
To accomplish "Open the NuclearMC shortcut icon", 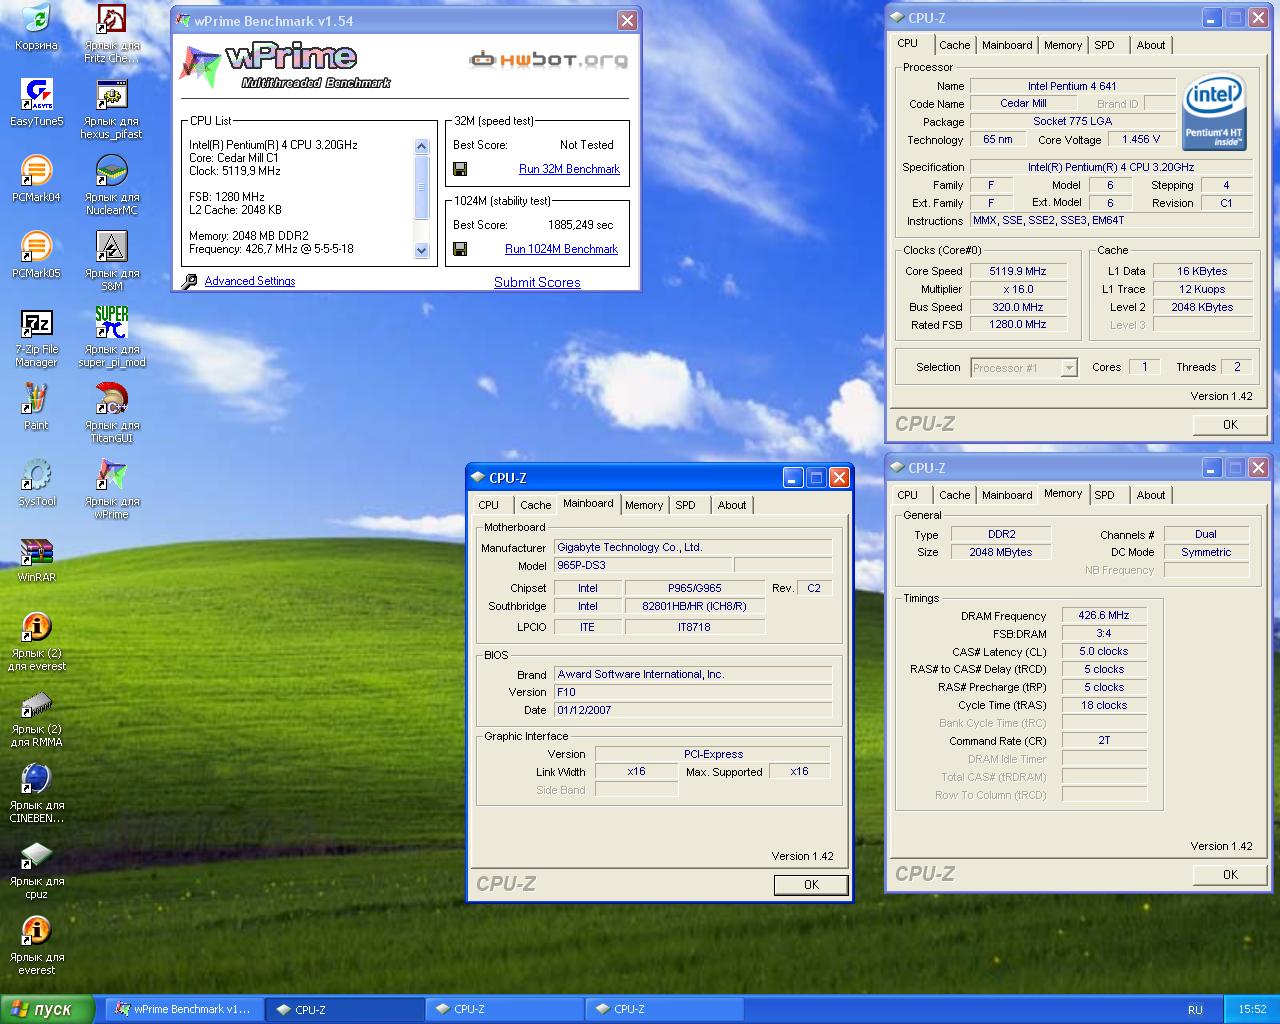I will [111, 171].
